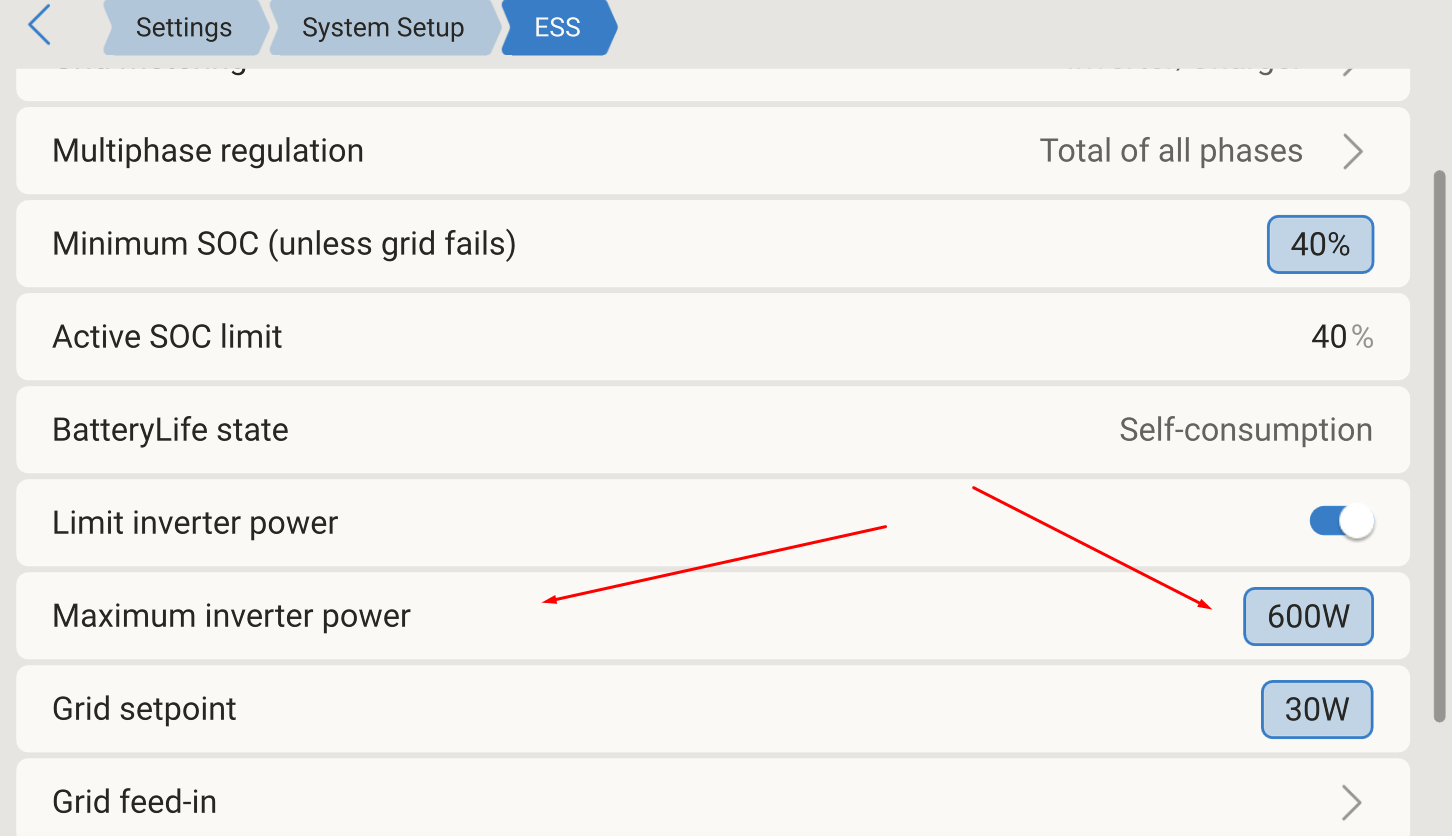Select the BatteryLife state row label
The height and width of the screenshot is (836, 1452).
tap(170, 430)
